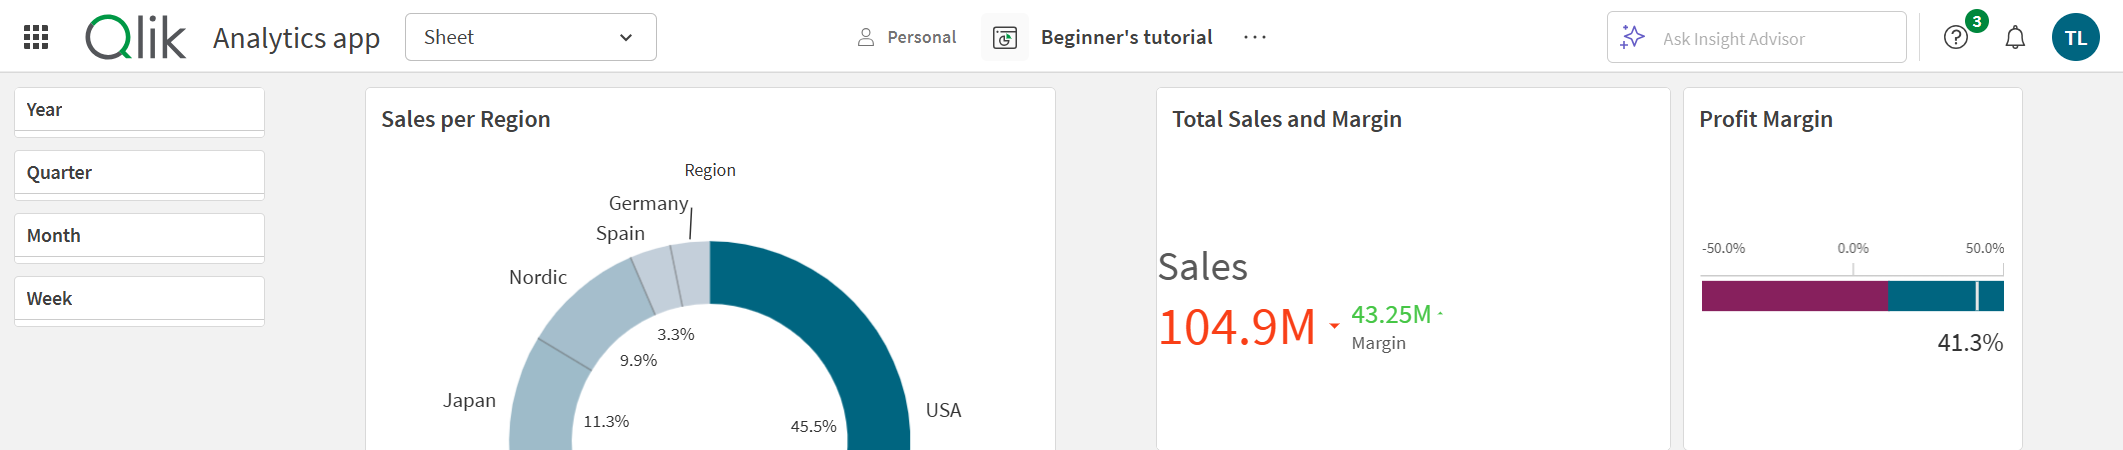
Task: Open the notifications bell
Action: click(2015, 38)
